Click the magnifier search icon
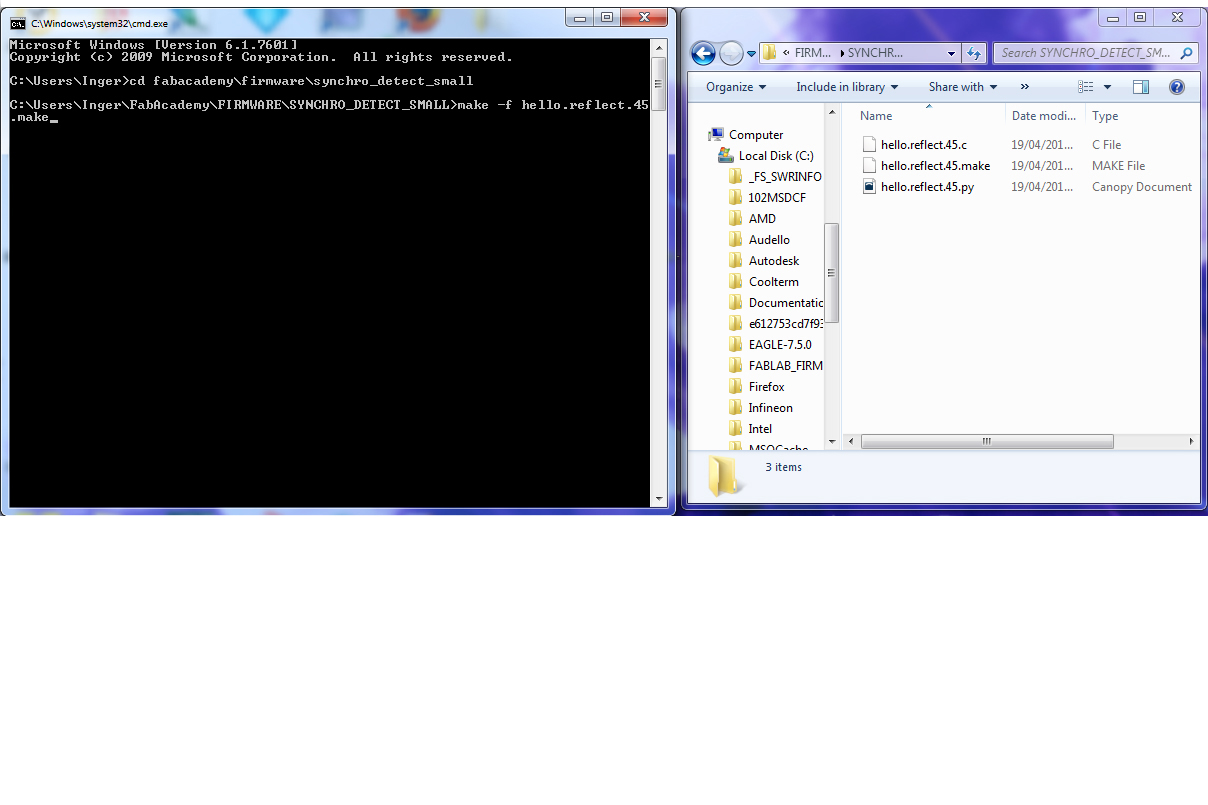This screenshot has width=1208, height=805. point(1187,53)
